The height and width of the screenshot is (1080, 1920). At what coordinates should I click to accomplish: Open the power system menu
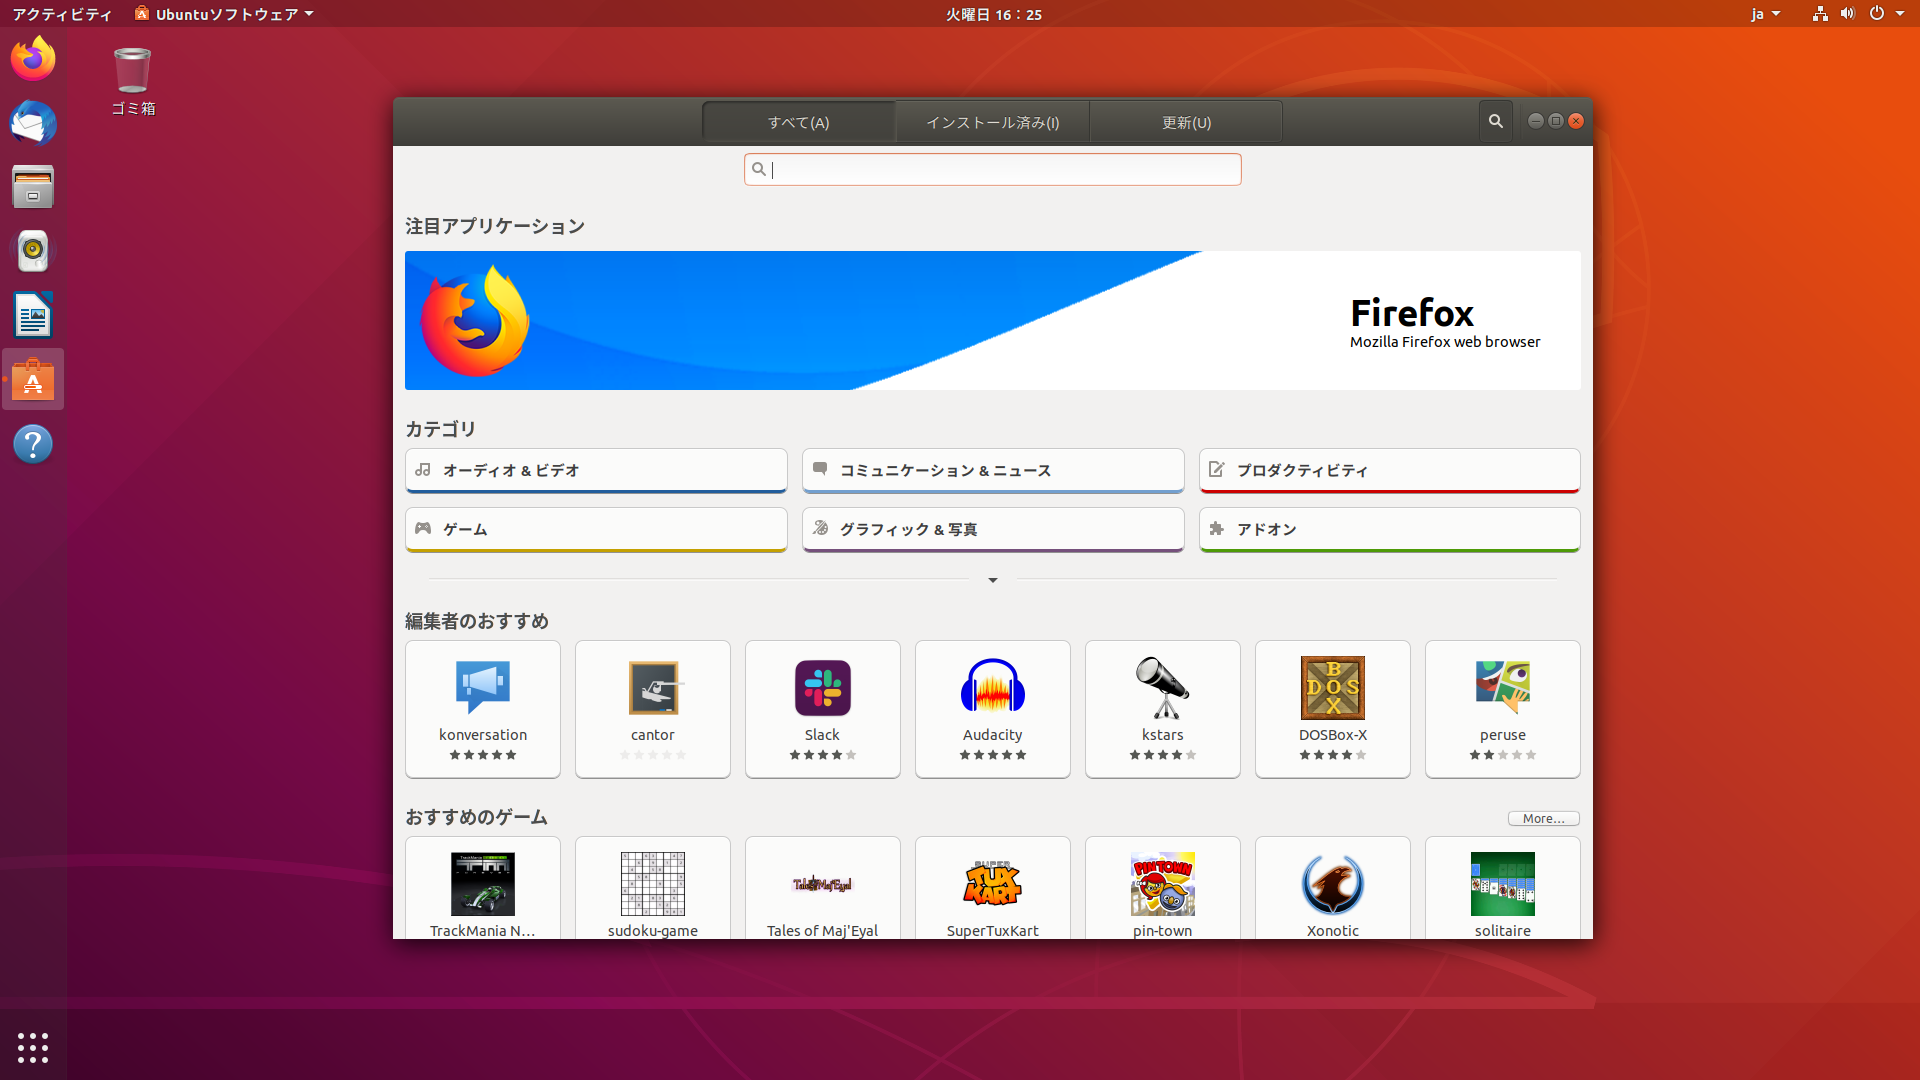coord(1886,14)
